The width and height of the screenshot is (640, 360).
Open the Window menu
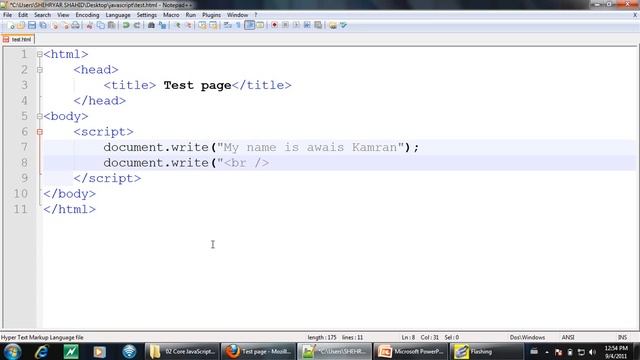coord(237,15)
